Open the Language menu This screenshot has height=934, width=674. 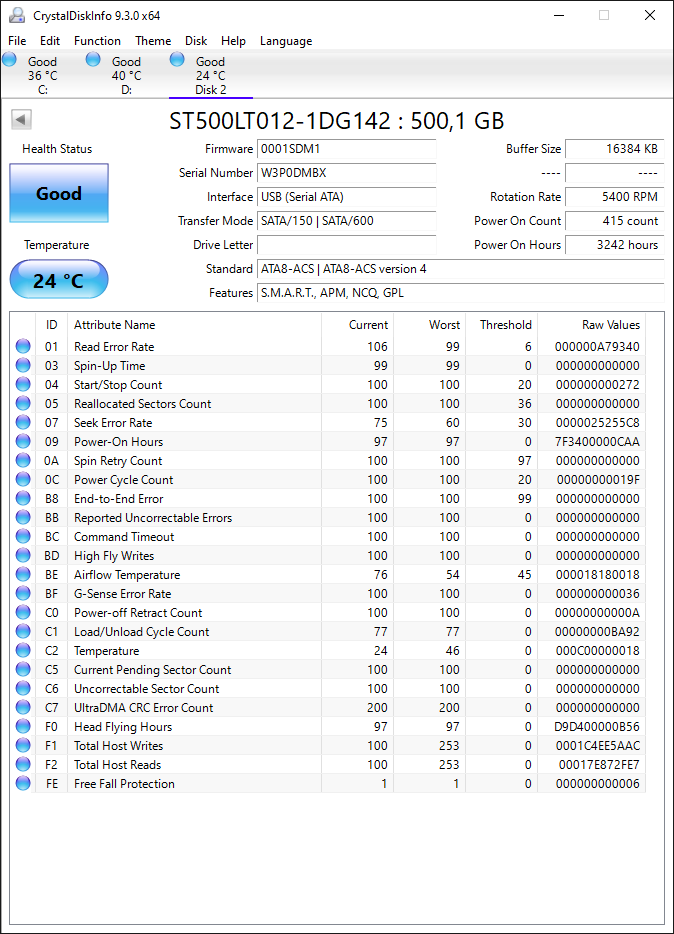286,41
